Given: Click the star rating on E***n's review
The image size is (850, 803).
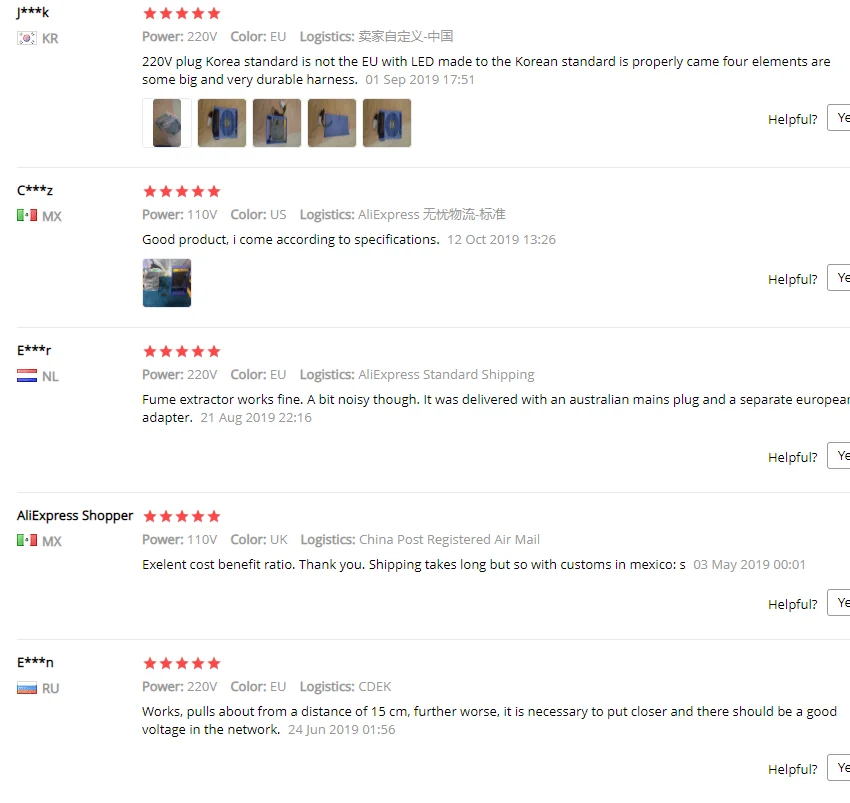Looking at the screenshot, I should click(182, 663).
